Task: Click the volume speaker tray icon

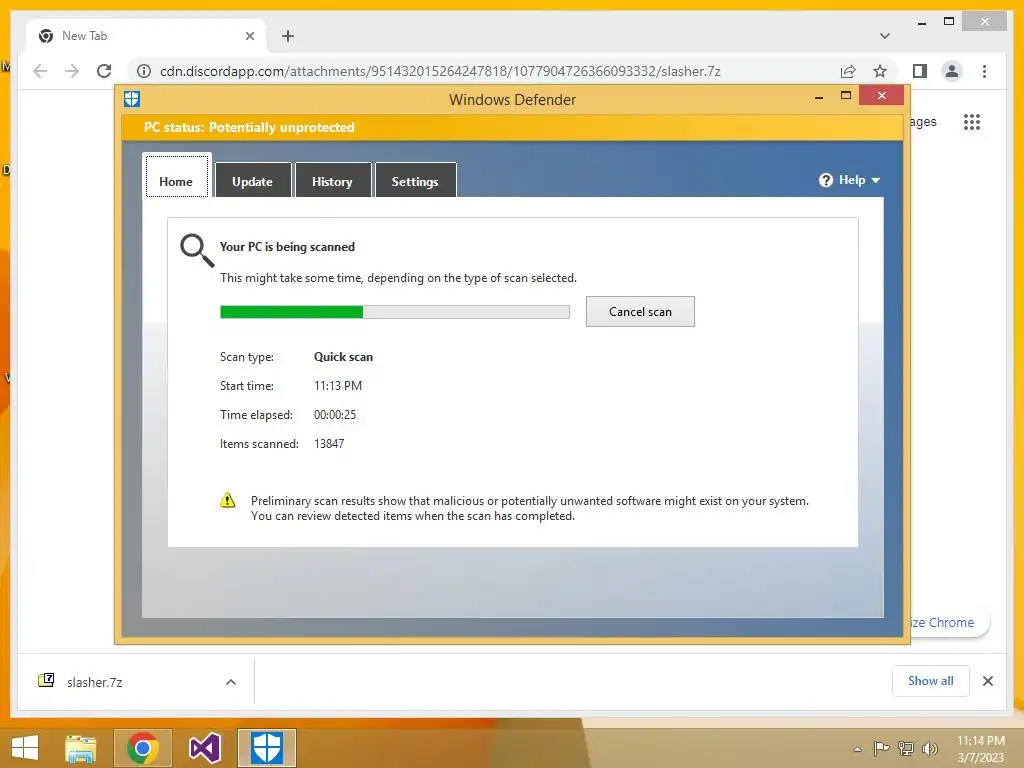Action: tap(929, 748)
